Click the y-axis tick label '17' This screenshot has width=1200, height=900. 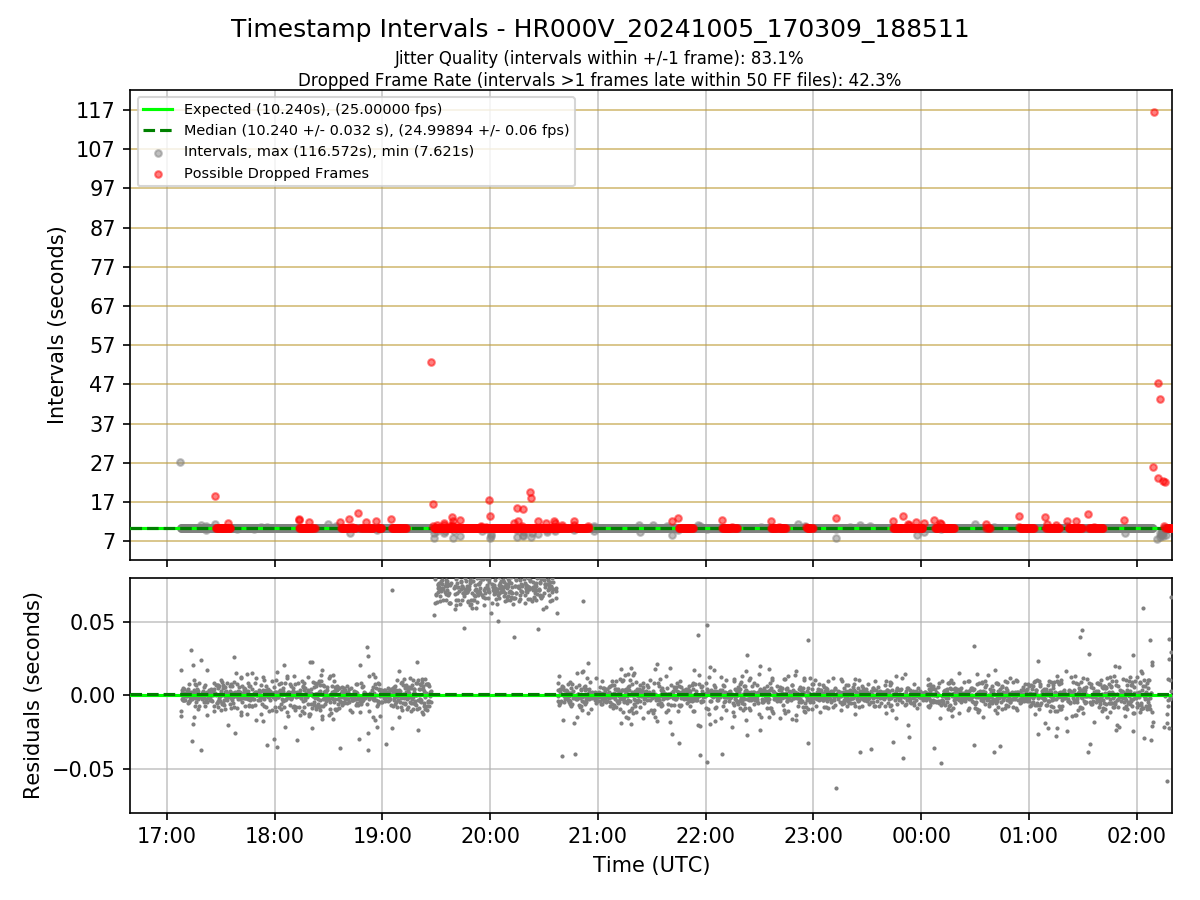tap(103, 502)
